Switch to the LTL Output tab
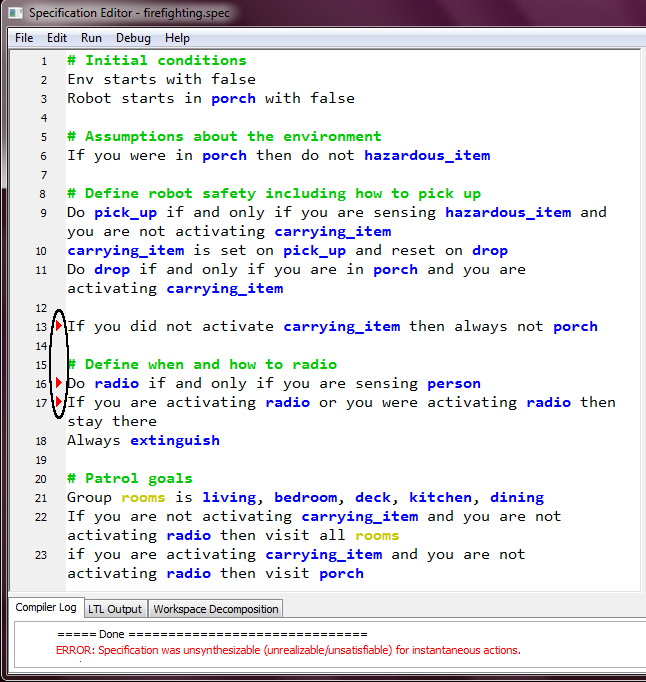The width and height of the screenshot is (646, 682). 115,609
